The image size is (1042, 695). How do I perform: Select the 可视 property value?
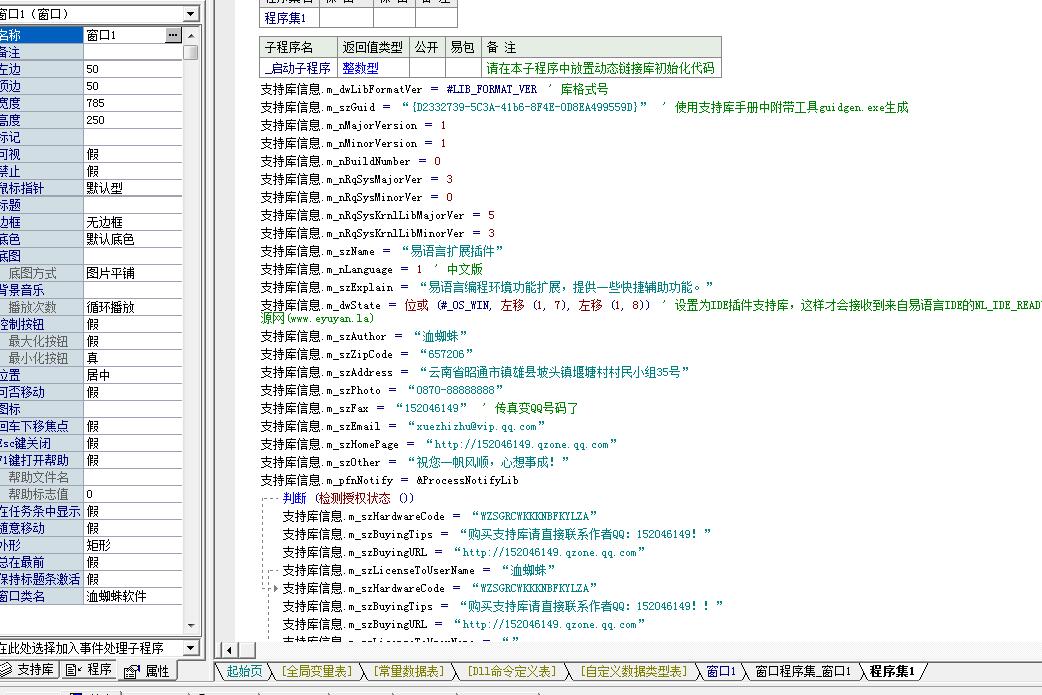click(133, 154)
